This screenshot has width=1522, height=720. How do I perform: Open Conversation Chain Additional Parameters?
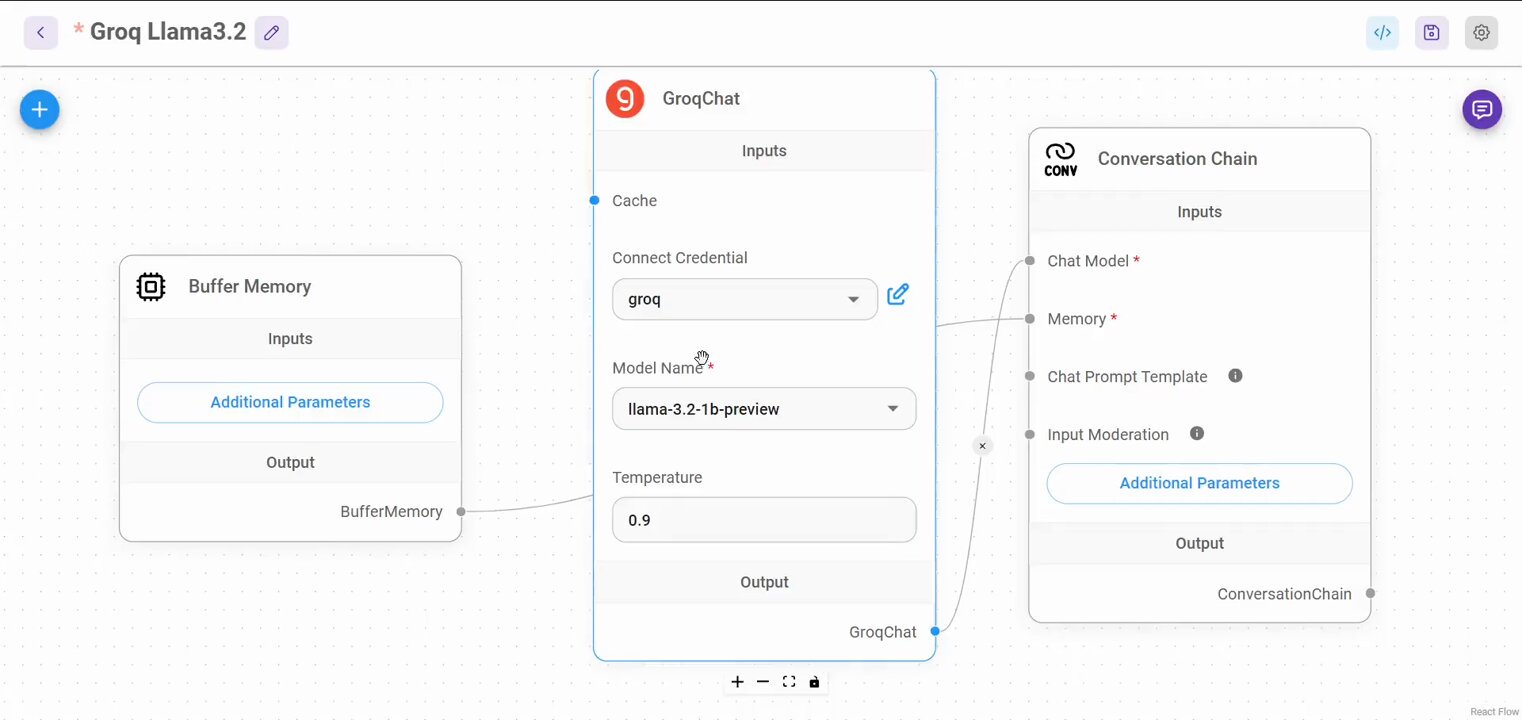1199,483
